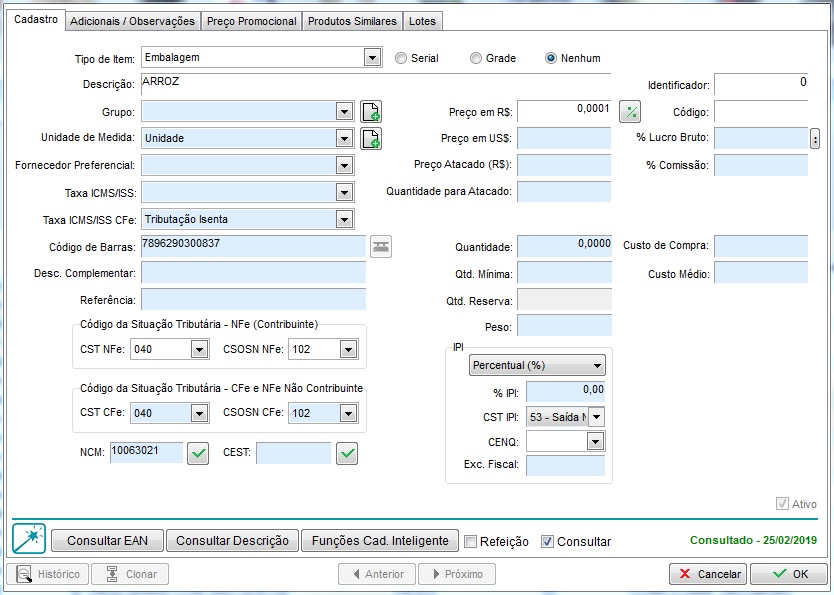
Task: Confirm with the OK button
Action: click(x=789, y=574)
